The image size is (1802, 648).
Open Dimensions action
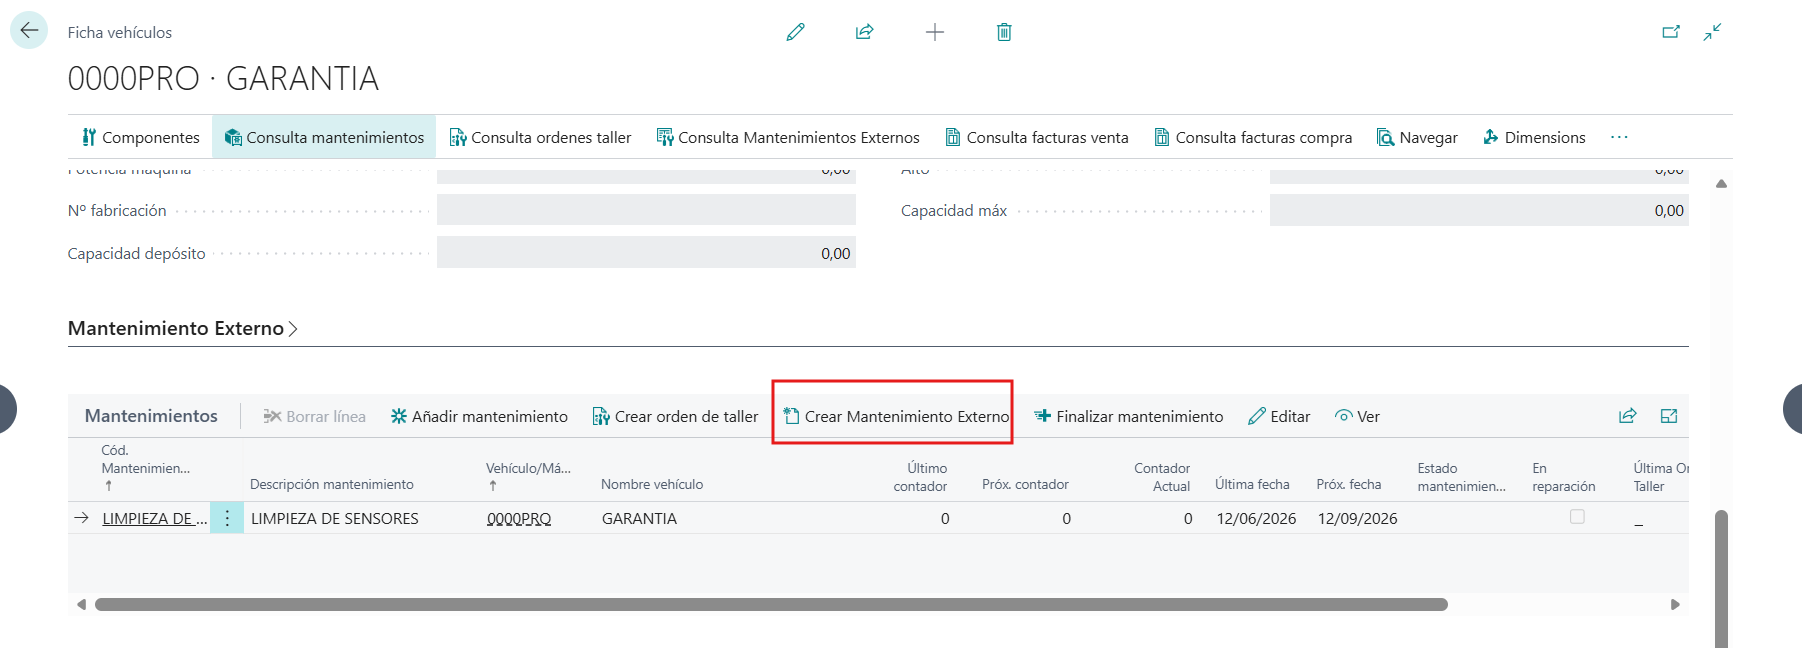click(x=1534, y=137)
